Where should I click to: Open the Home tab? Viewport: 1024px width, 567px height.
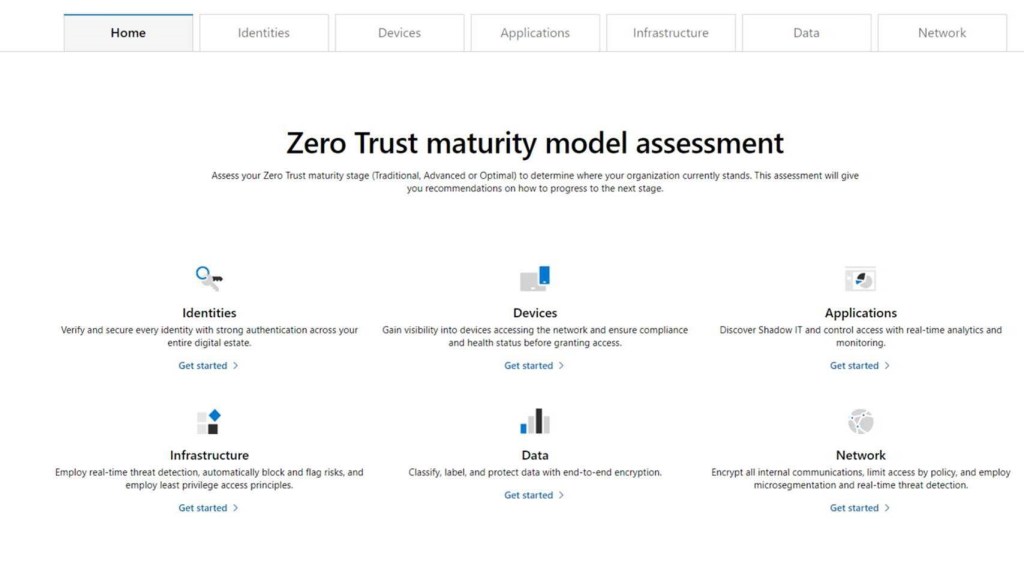click(128, 33)
